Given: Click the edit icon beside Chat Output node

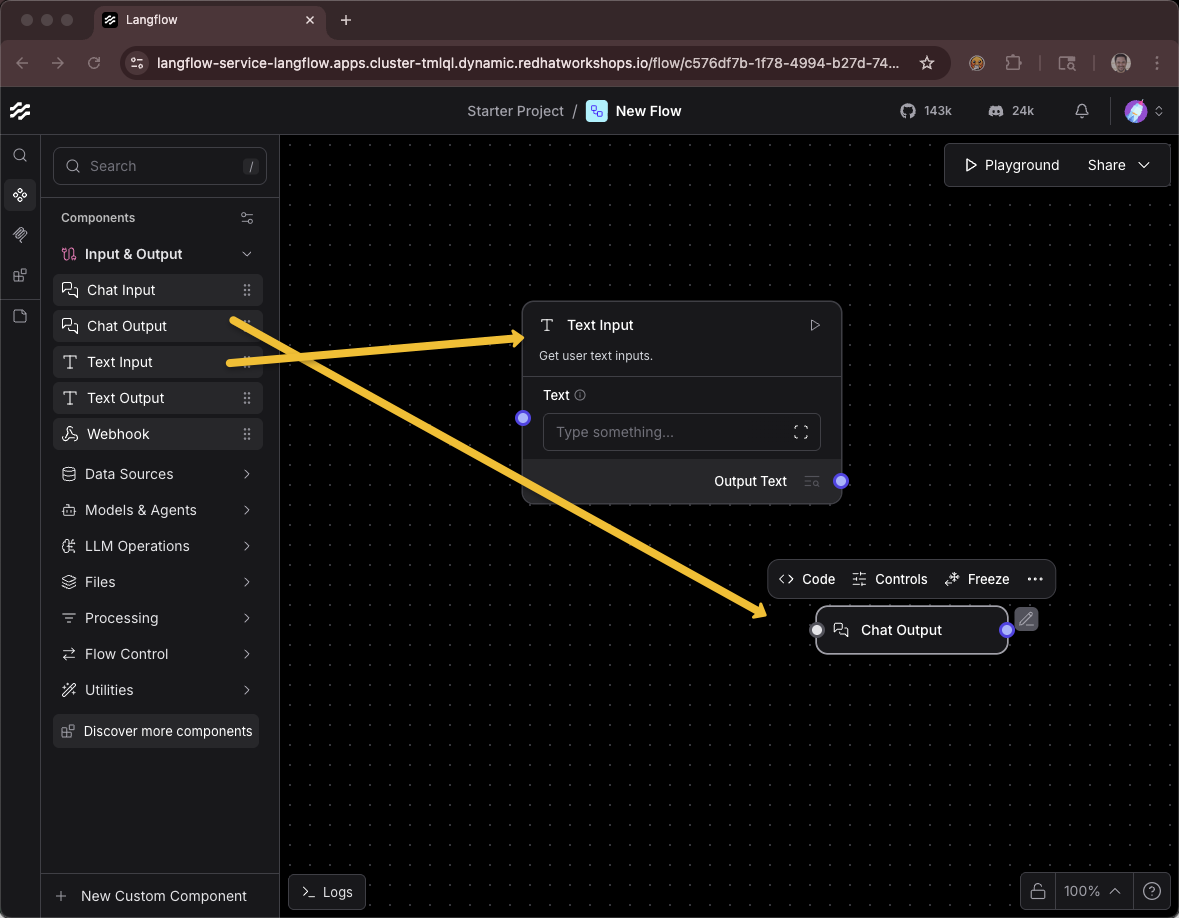Looking at the screenshot, I should coord(1026,619).
